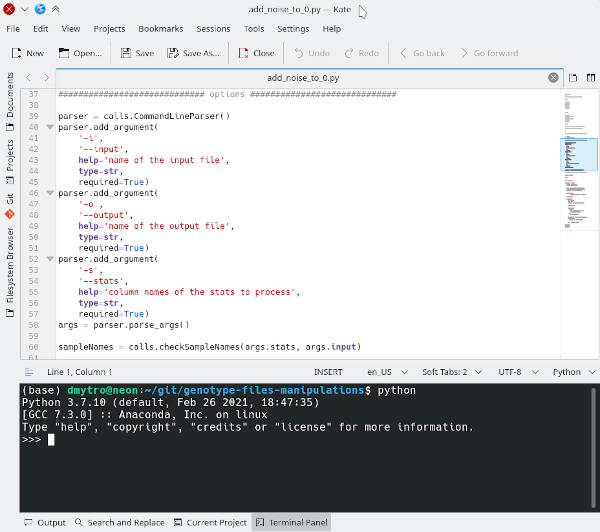The width and height of the screenshot is (600, 532).
Task: Click the keep-above arrows in title bar
Action: [55, 9]
